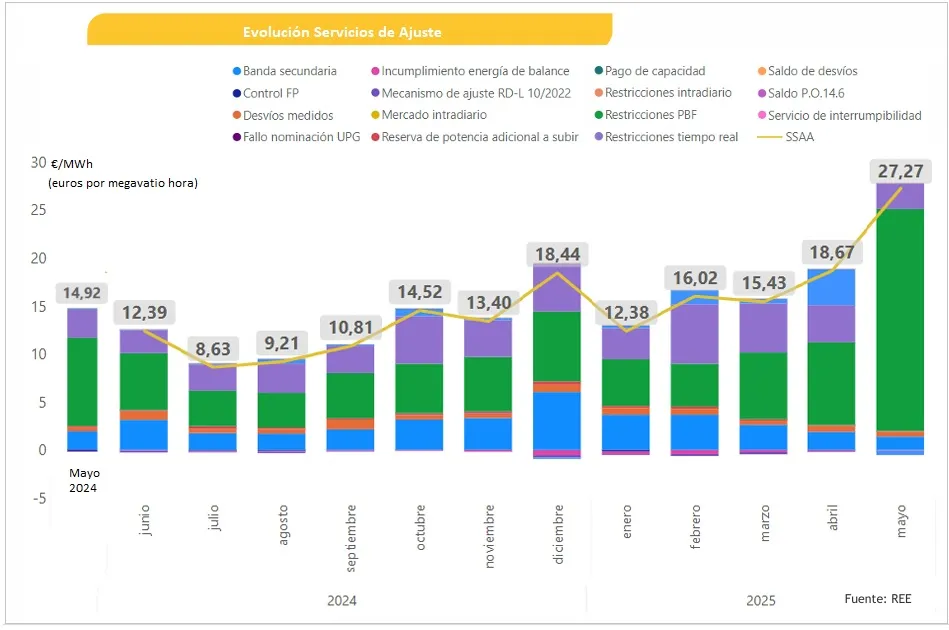Click the 16,02 data label for febrero
Screen dimensions: 949x630
pos(695,278)
